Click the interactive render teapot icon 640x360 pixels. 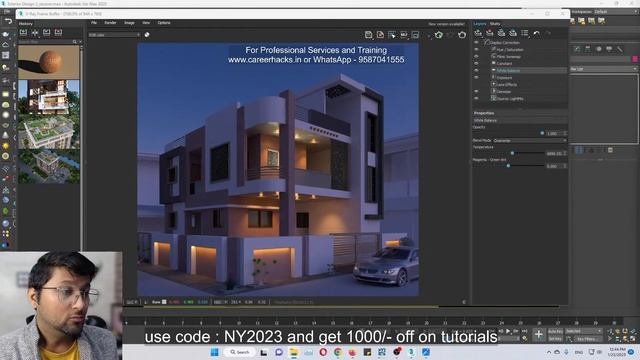click(x=439, y=35)
